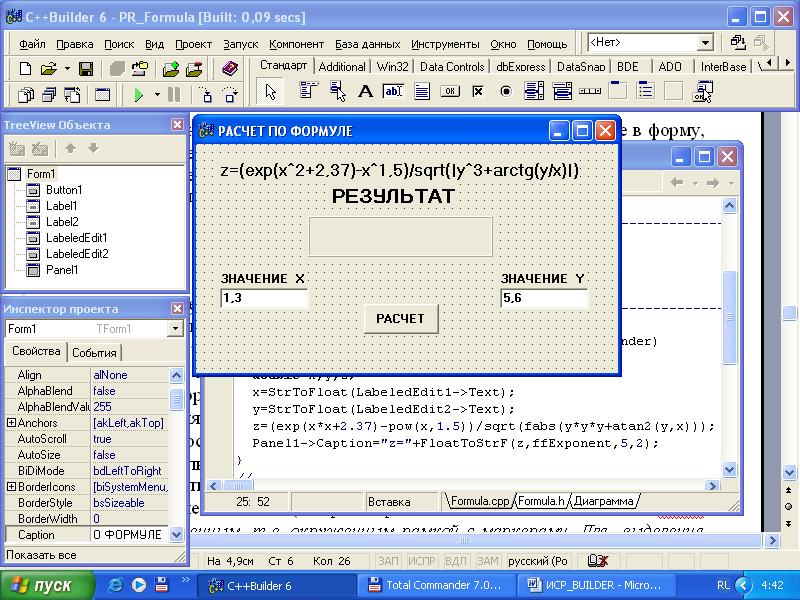Switch to Data Controls palette tab

pyautogui.click(x=452, y=66)
